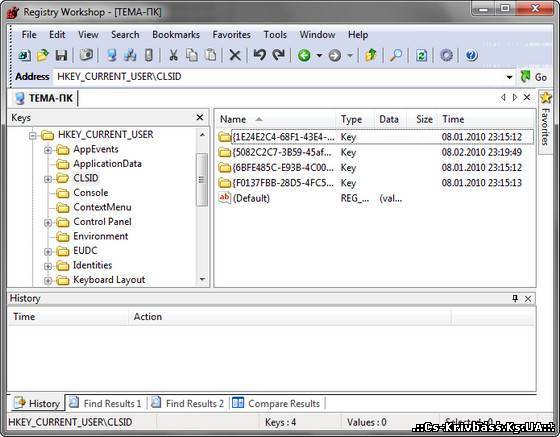This screenshot has width=560, height=437.
Task: Switch to the Find Results 1 tab
Action: click(105, 403)
